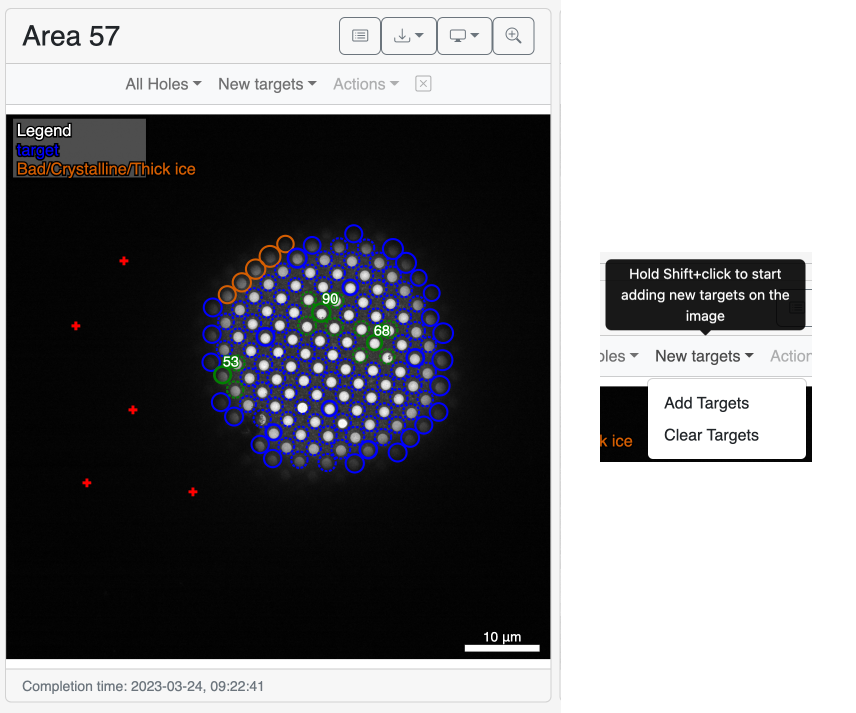Click the download image icon

(x=404, y=35)
